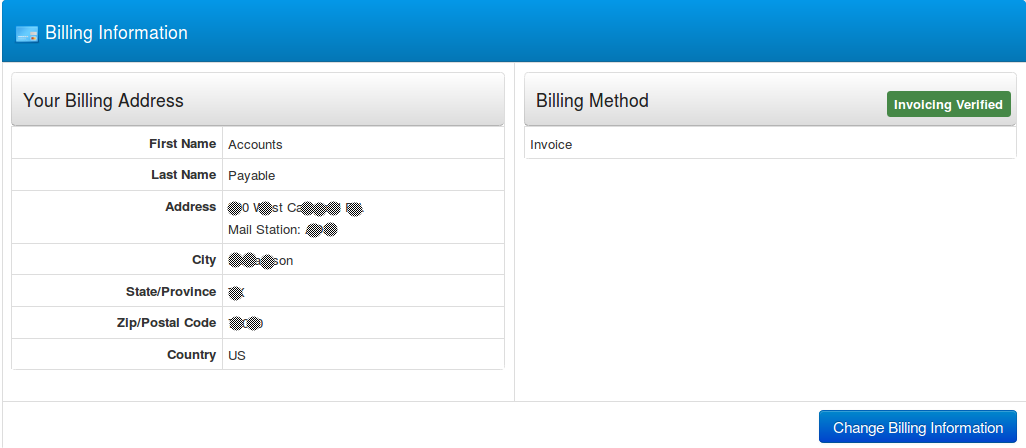1026x448 pixels.
Task: Select the Billing Information page title
Action: (x=116, y=33)
